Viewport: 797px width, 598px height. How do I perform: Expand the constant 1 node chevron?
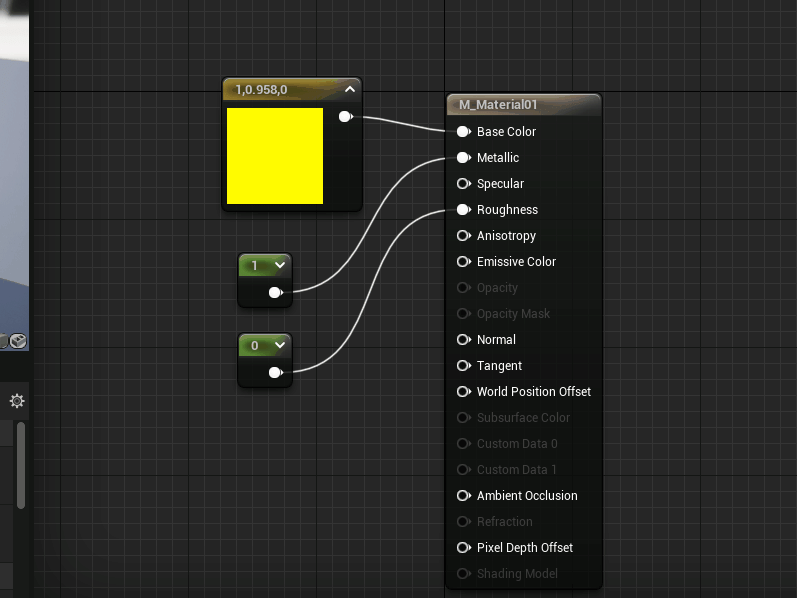[x=280, y=265]
